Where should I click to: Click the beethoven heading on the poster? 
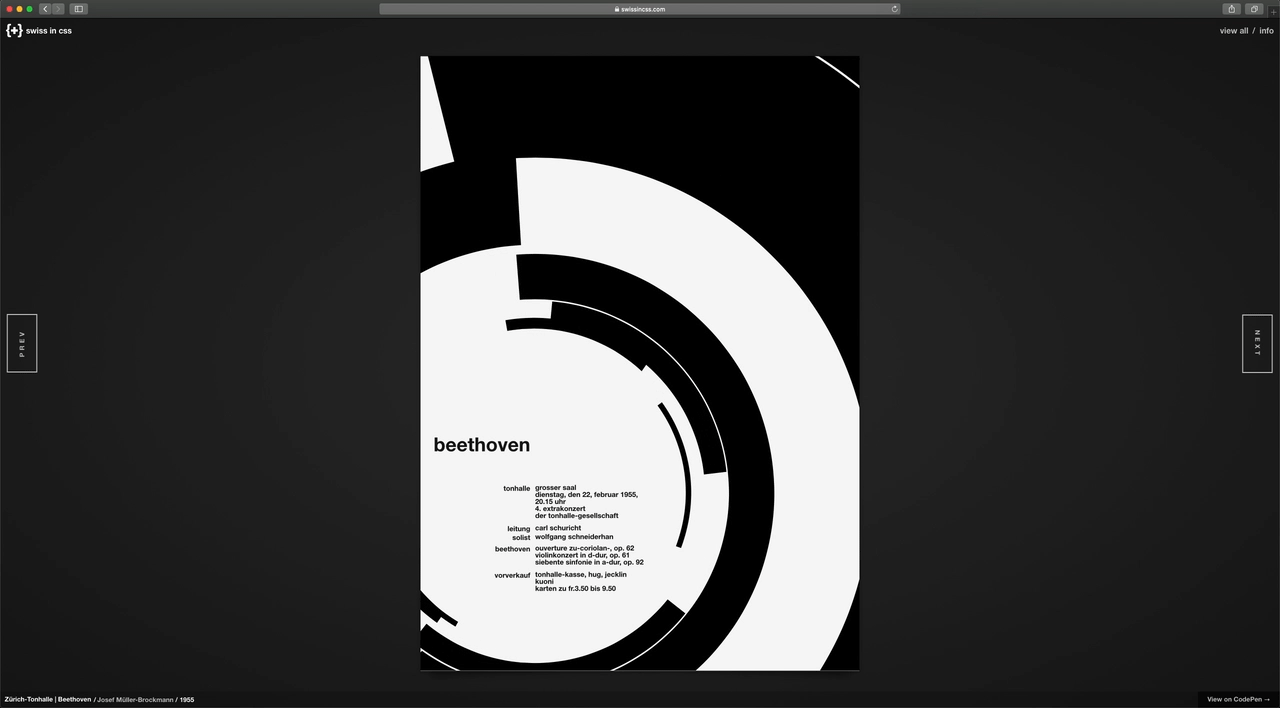pos(482,445)
